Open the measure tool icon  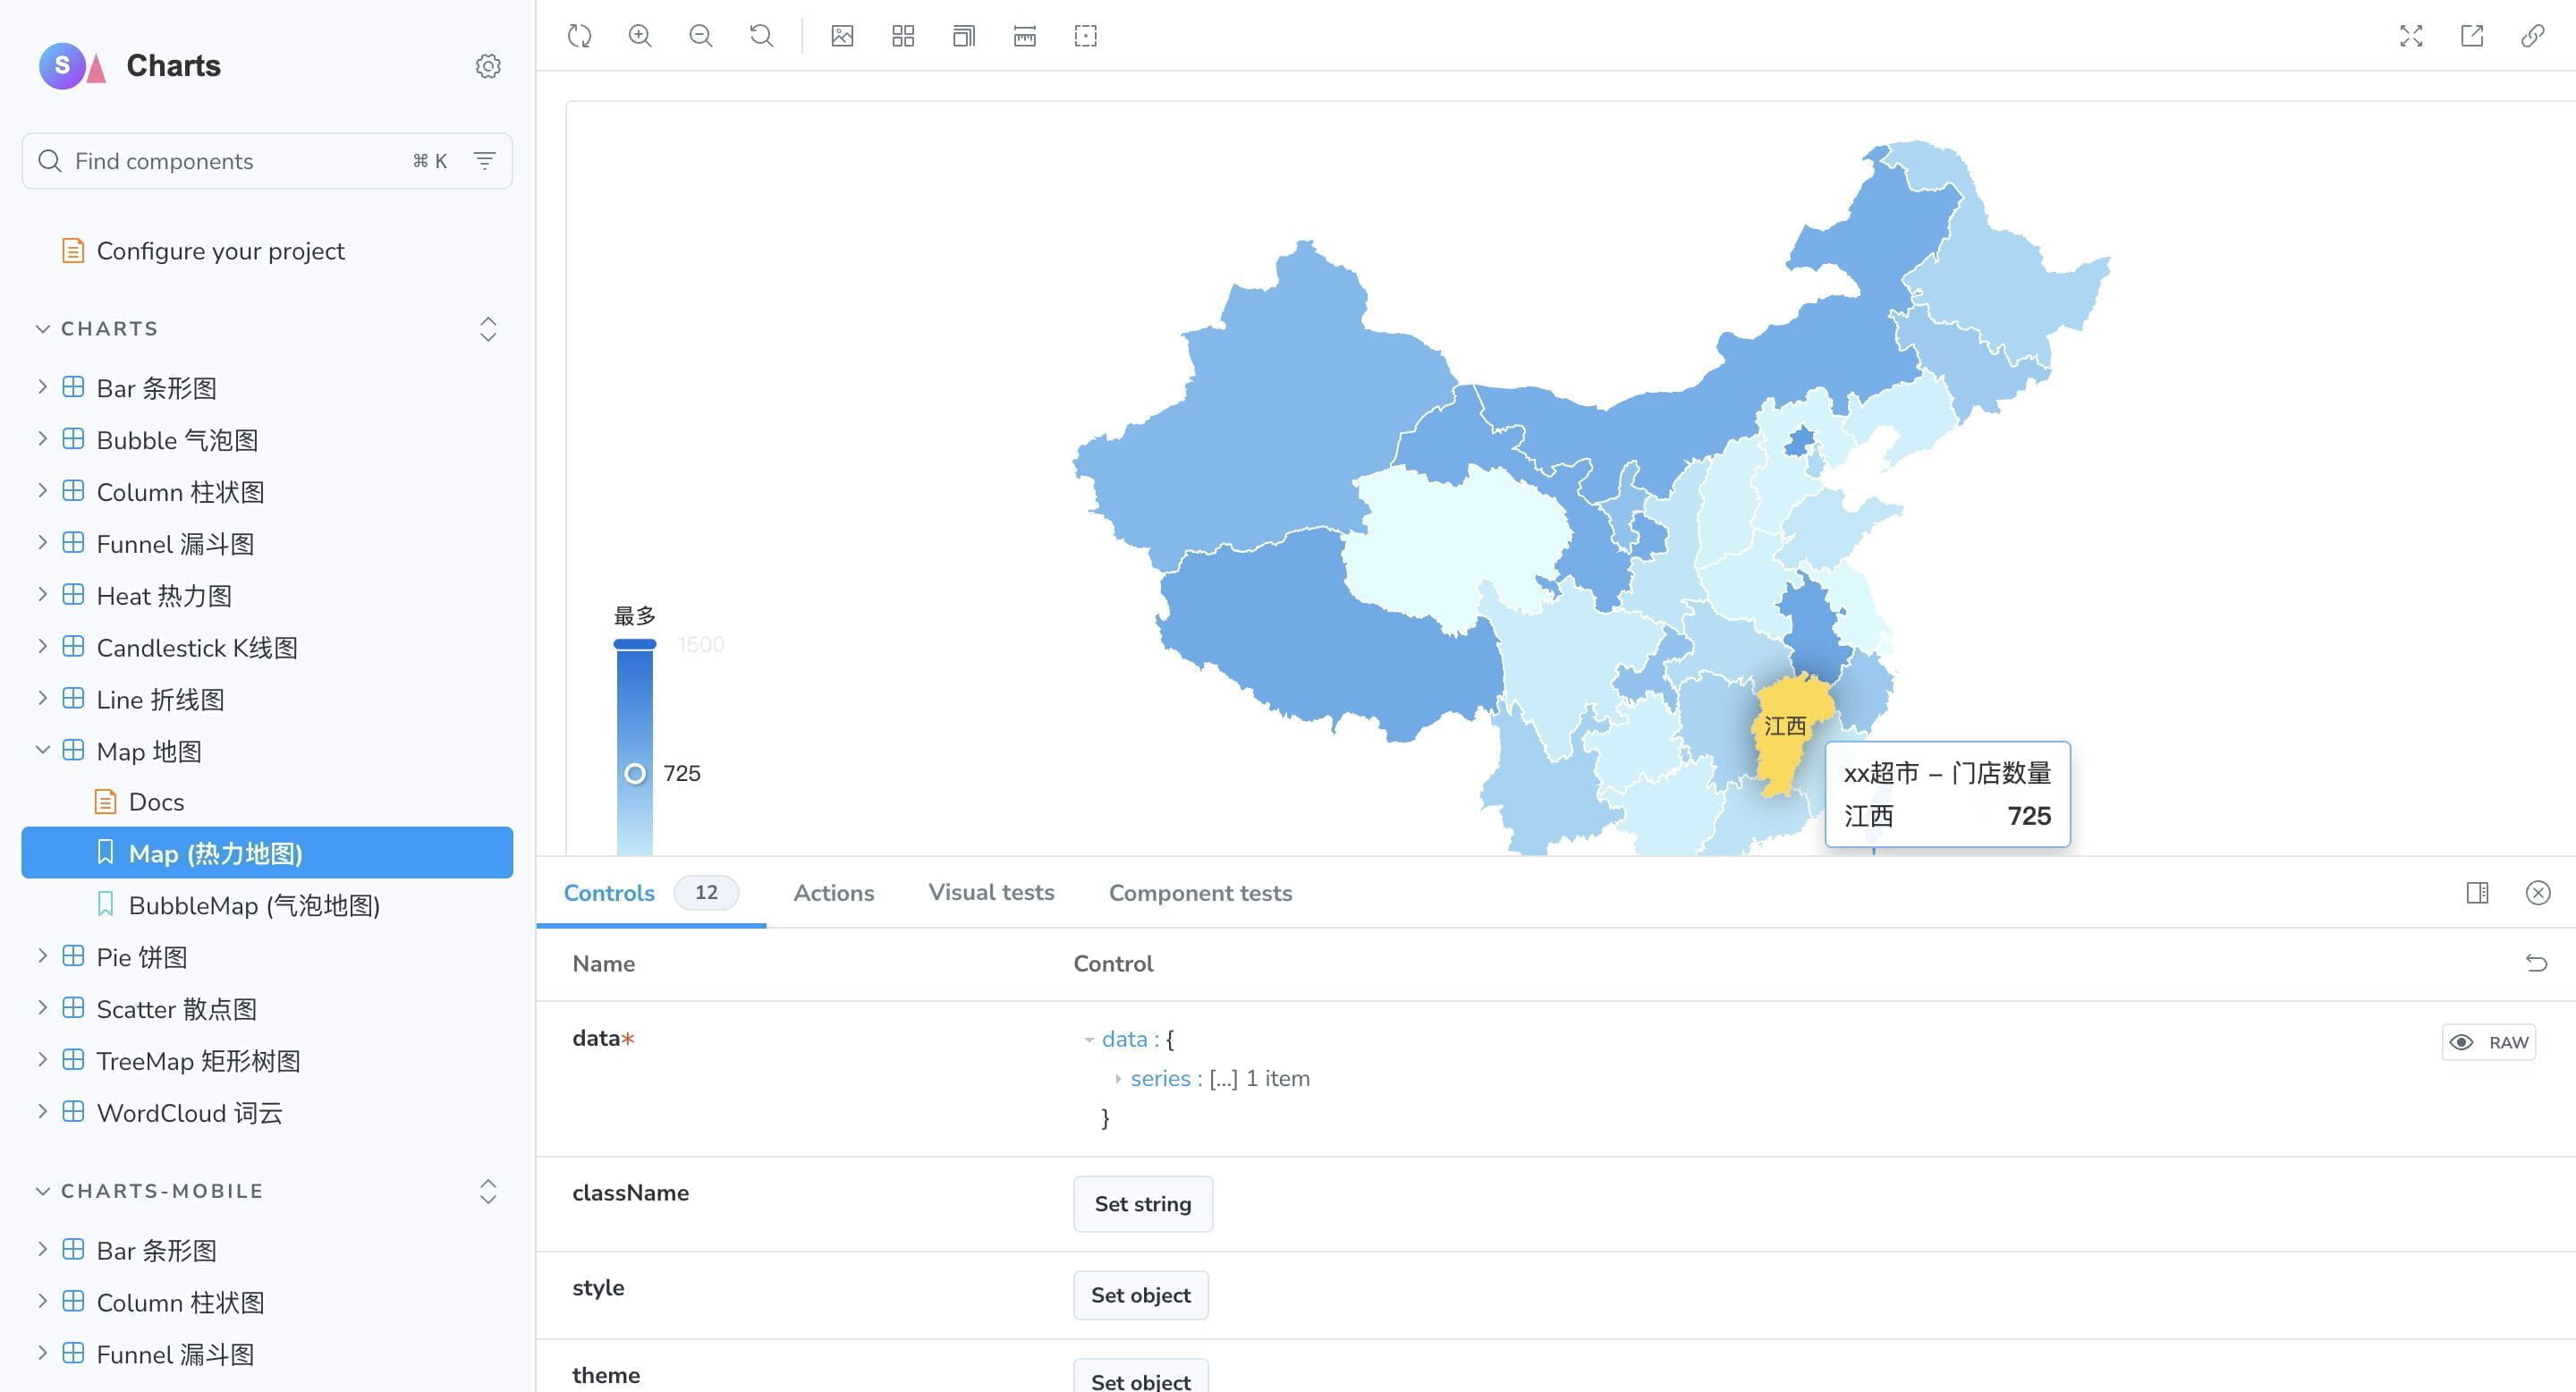point(1024,35)
